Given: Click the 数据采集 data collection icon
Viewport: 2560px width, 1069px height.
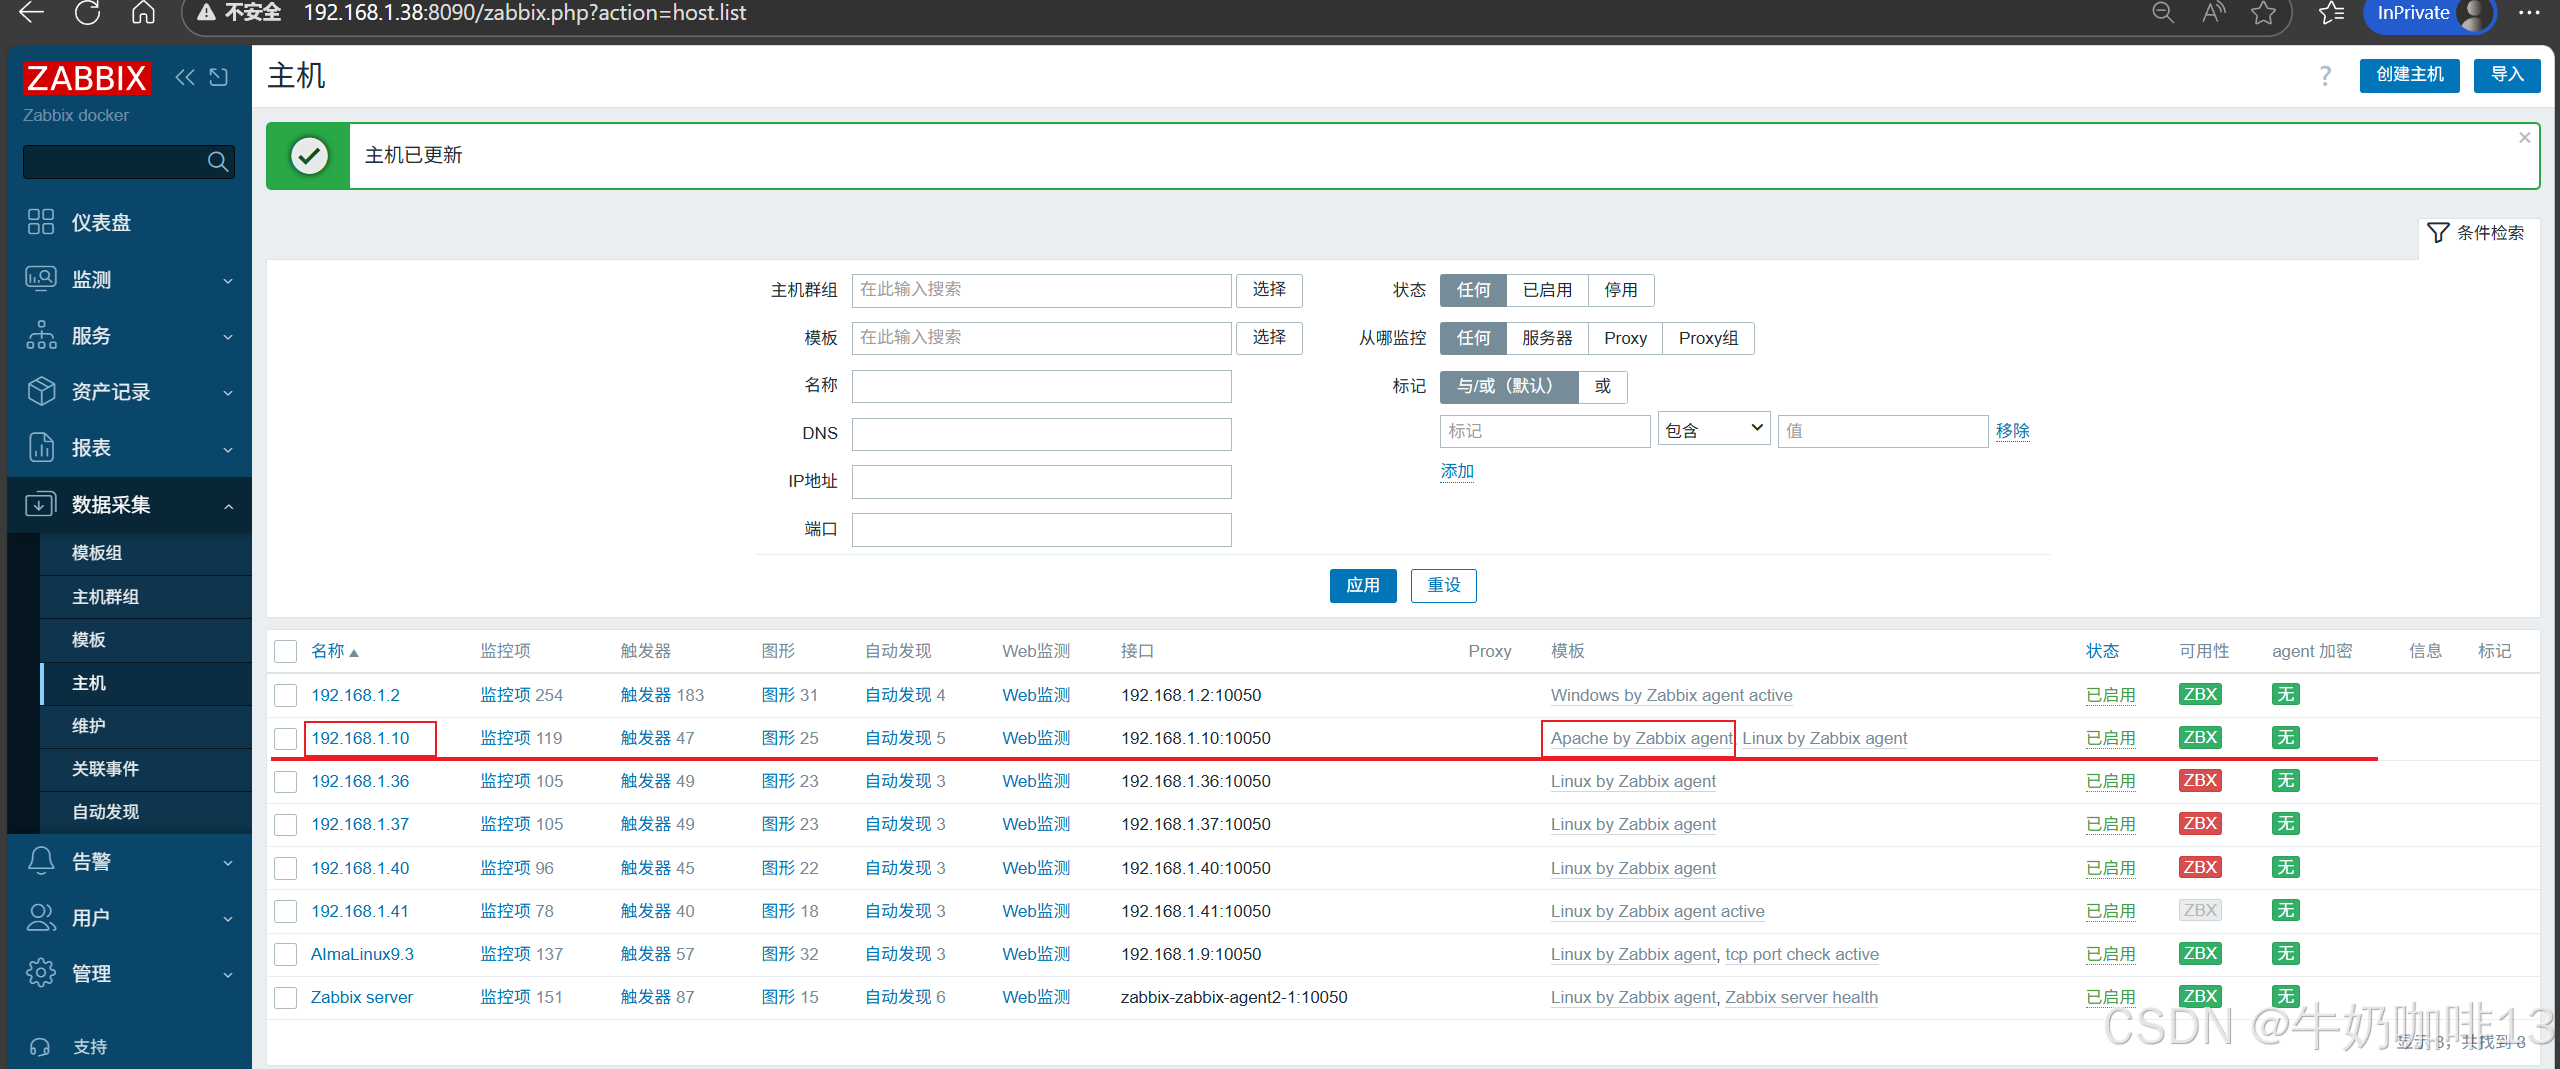Looking at the screenshot, I should coord(41,504).
